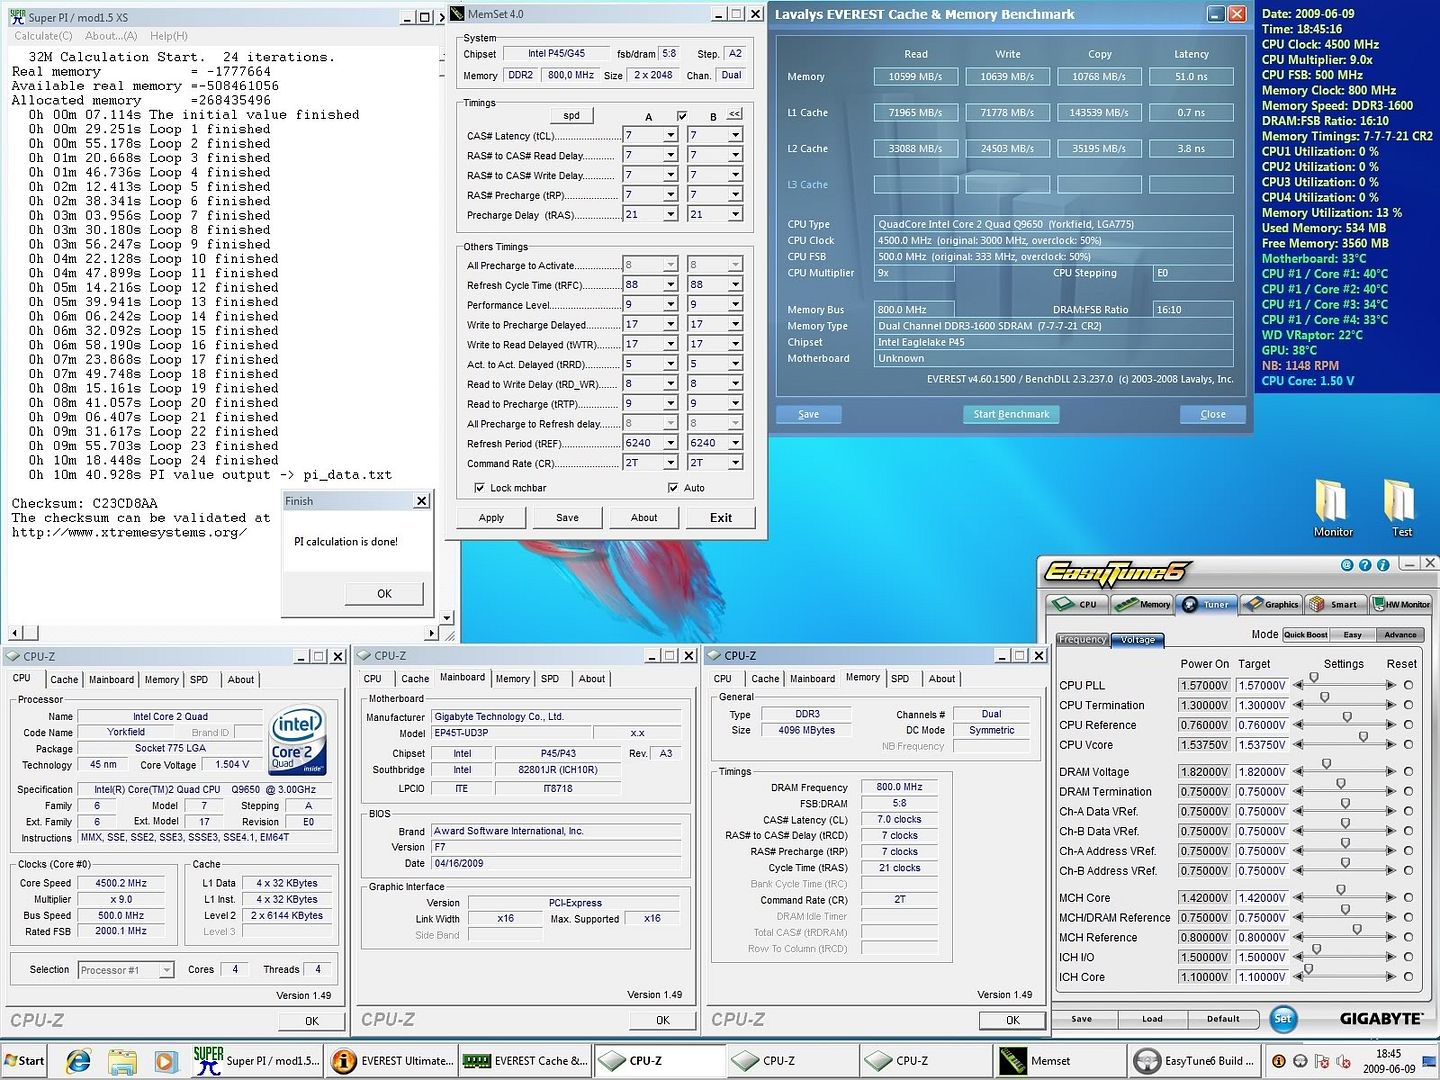Viewport: 1440px width, 1080px height.
Task: Open Write to Read Delayed (tWTR) column B dropdown
Action: [x=735, y=344]
